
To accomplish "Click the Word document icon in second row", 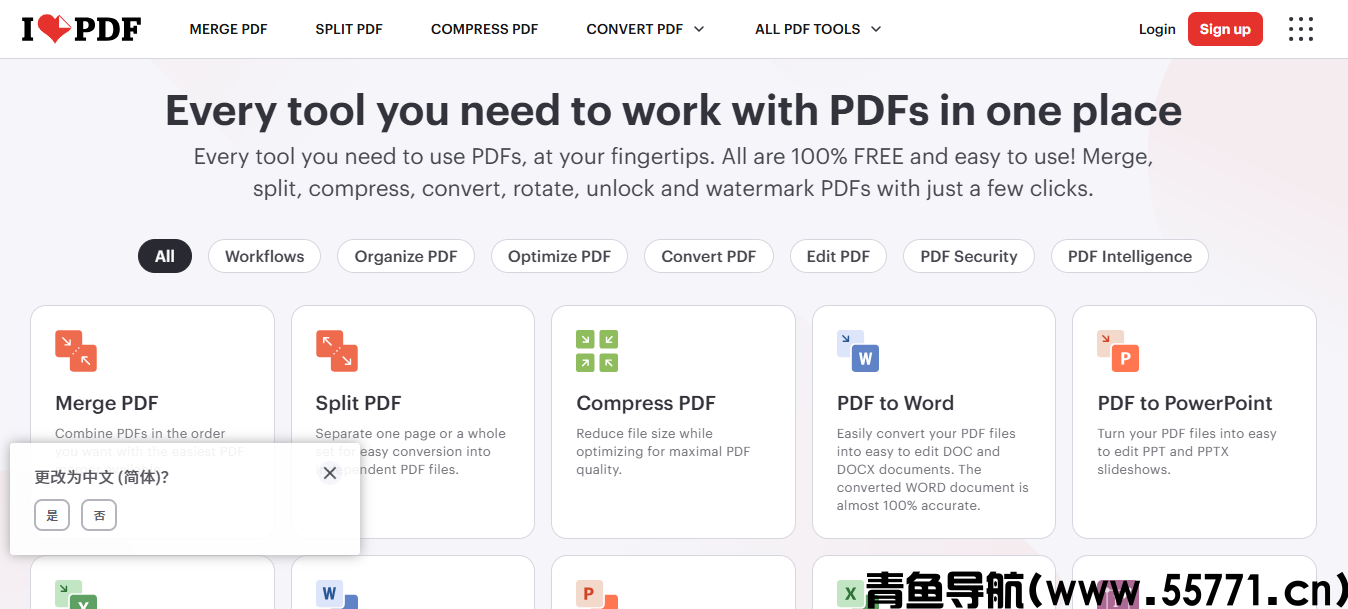I will coord(336,595).
